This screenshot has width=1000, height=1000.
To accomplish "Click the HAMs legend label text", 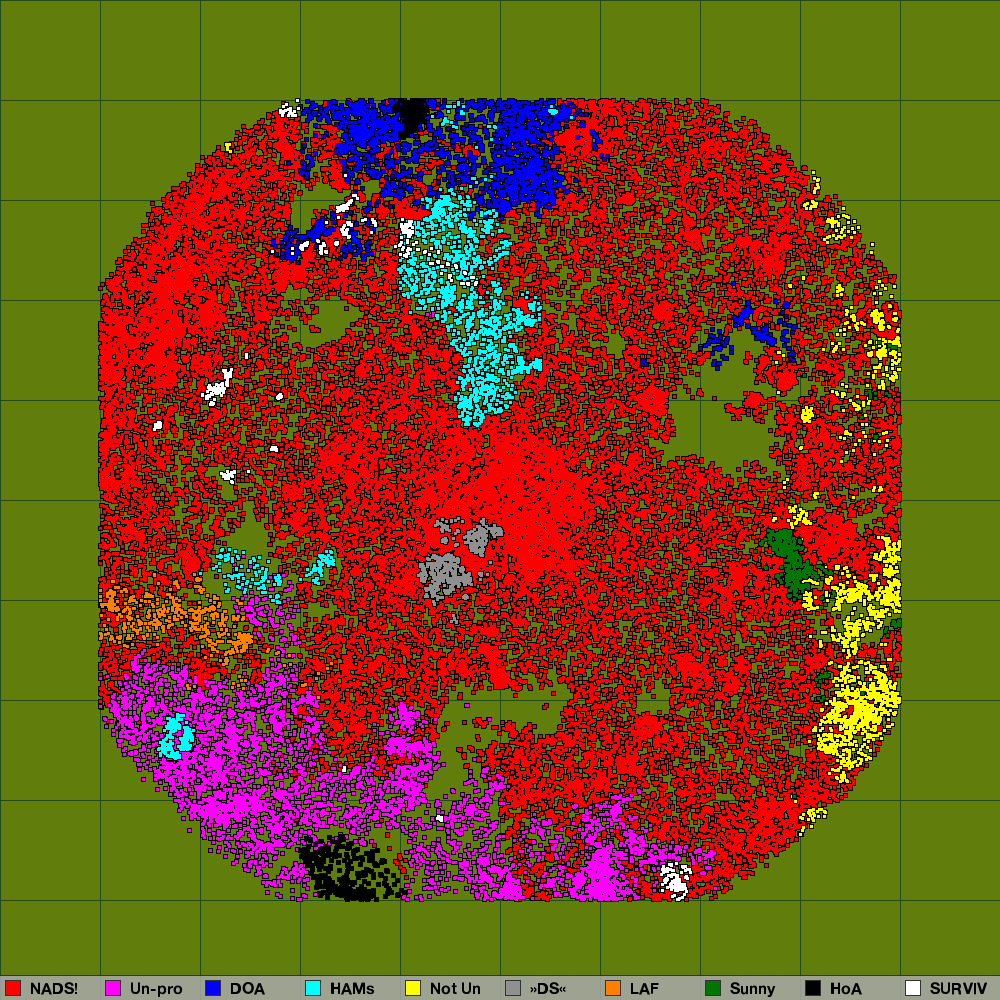I will tap(352, 988).
